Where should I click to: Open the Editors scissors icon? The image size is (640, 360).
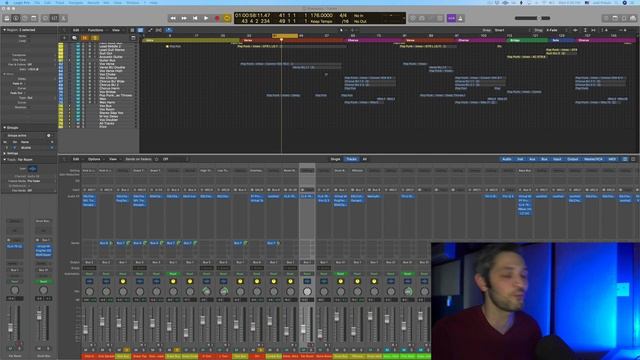click(x=64, y=18)
